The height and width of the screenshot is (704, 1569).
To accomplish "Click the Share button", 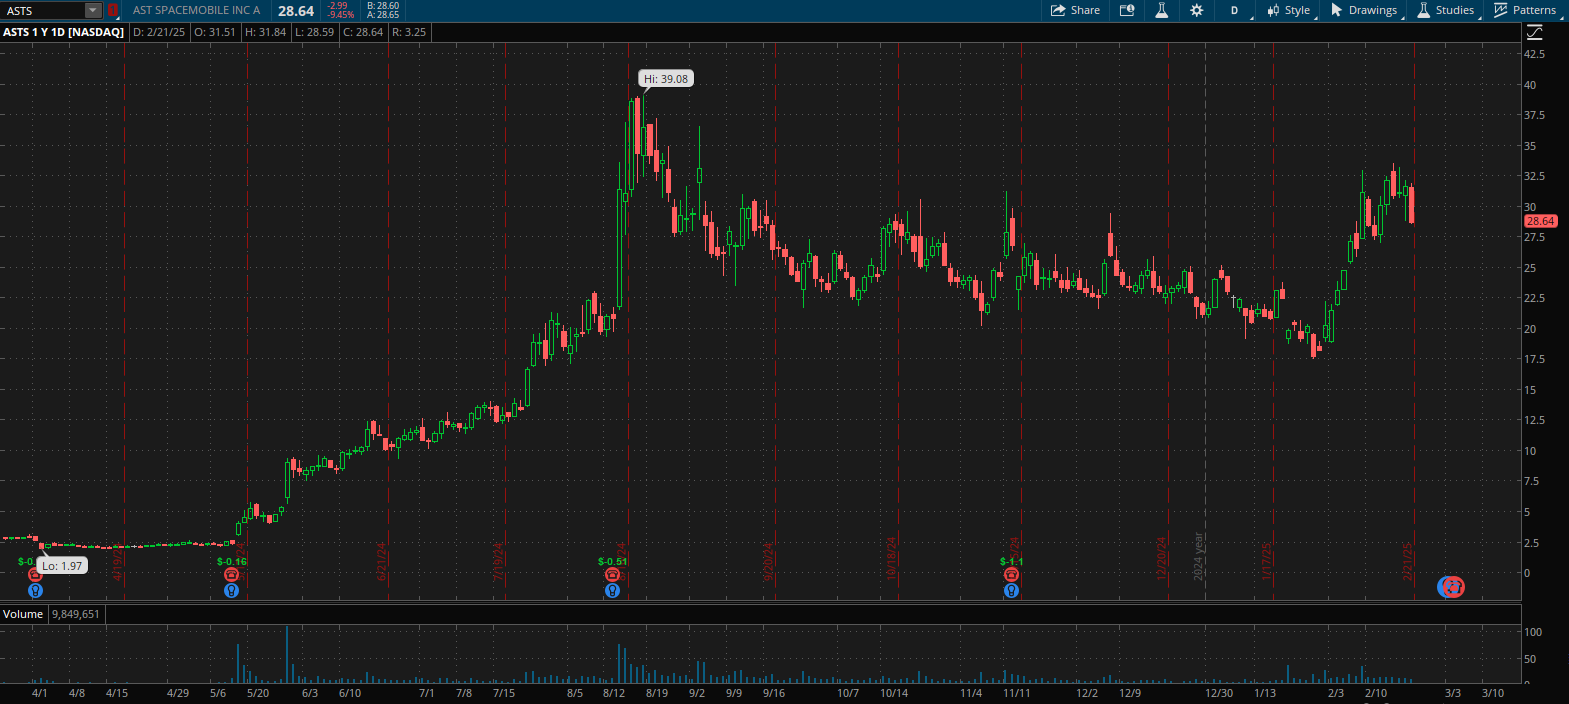I will [1075, 10].
